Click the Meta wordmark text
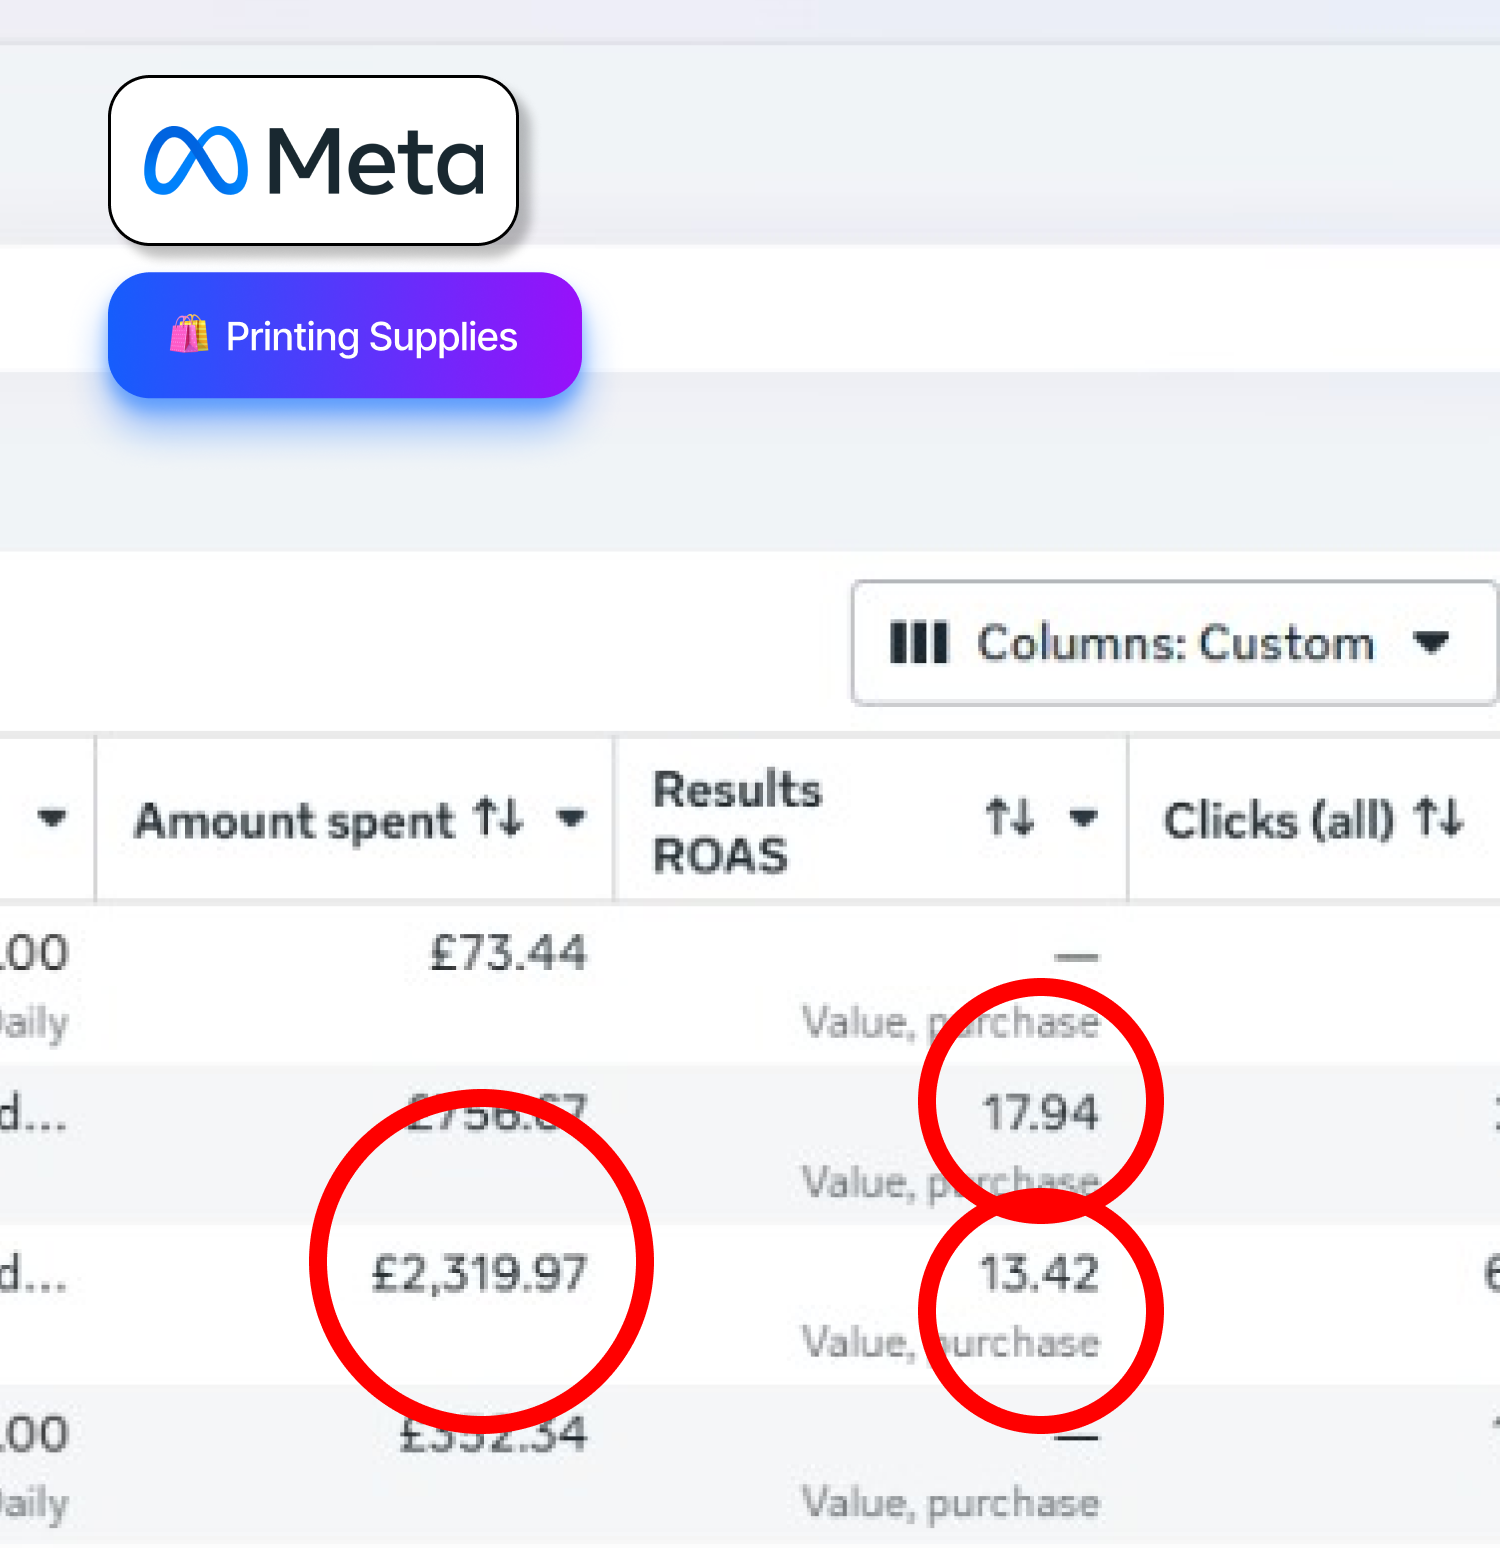Image resolution: width=1500 pixels, height=1548 pixels. tap(376, 161)
